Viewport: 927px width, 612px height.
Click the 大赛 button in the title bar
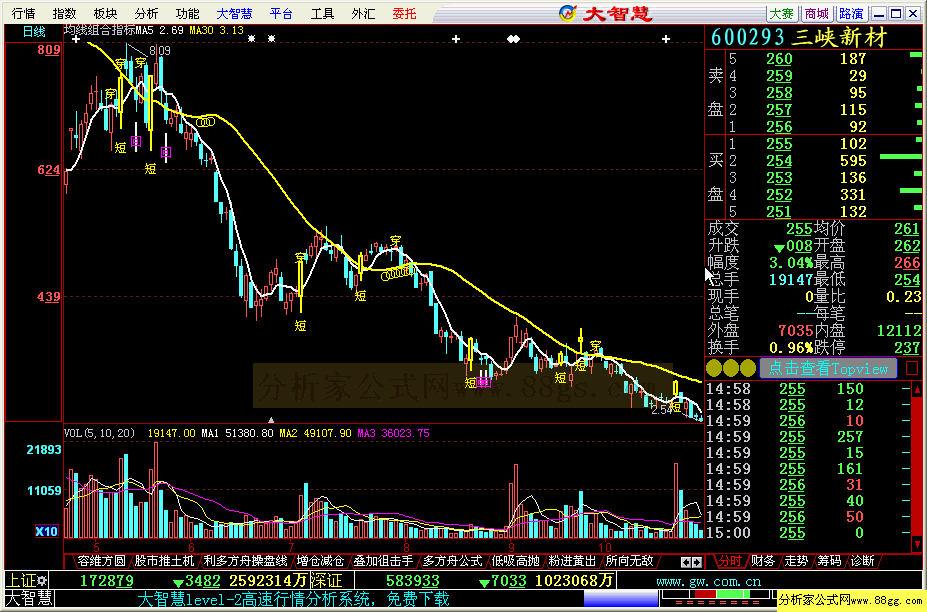click(x=782, y=13)
